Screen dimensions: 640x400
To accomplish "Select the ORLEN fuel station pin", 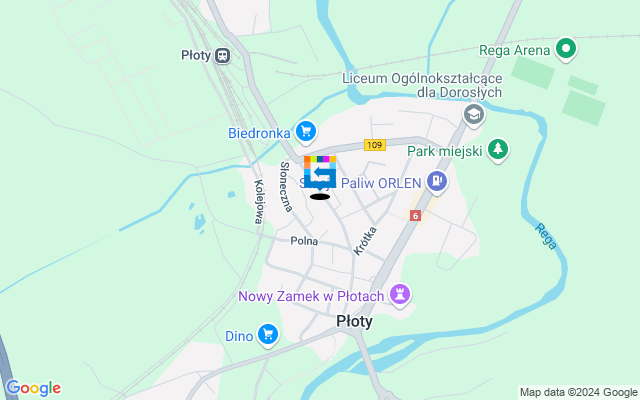I will click(437, 182).
